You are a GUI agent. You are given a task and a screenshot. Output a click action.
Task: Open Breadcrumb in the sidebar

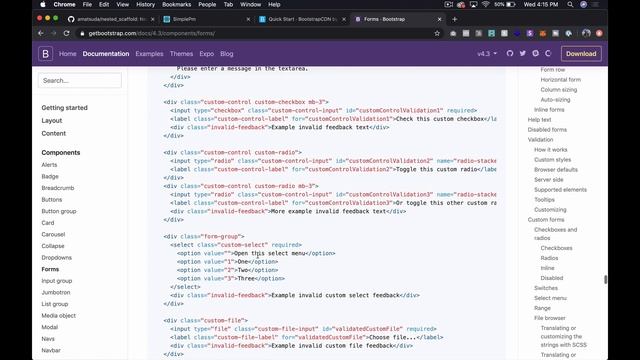pos(58,188)
